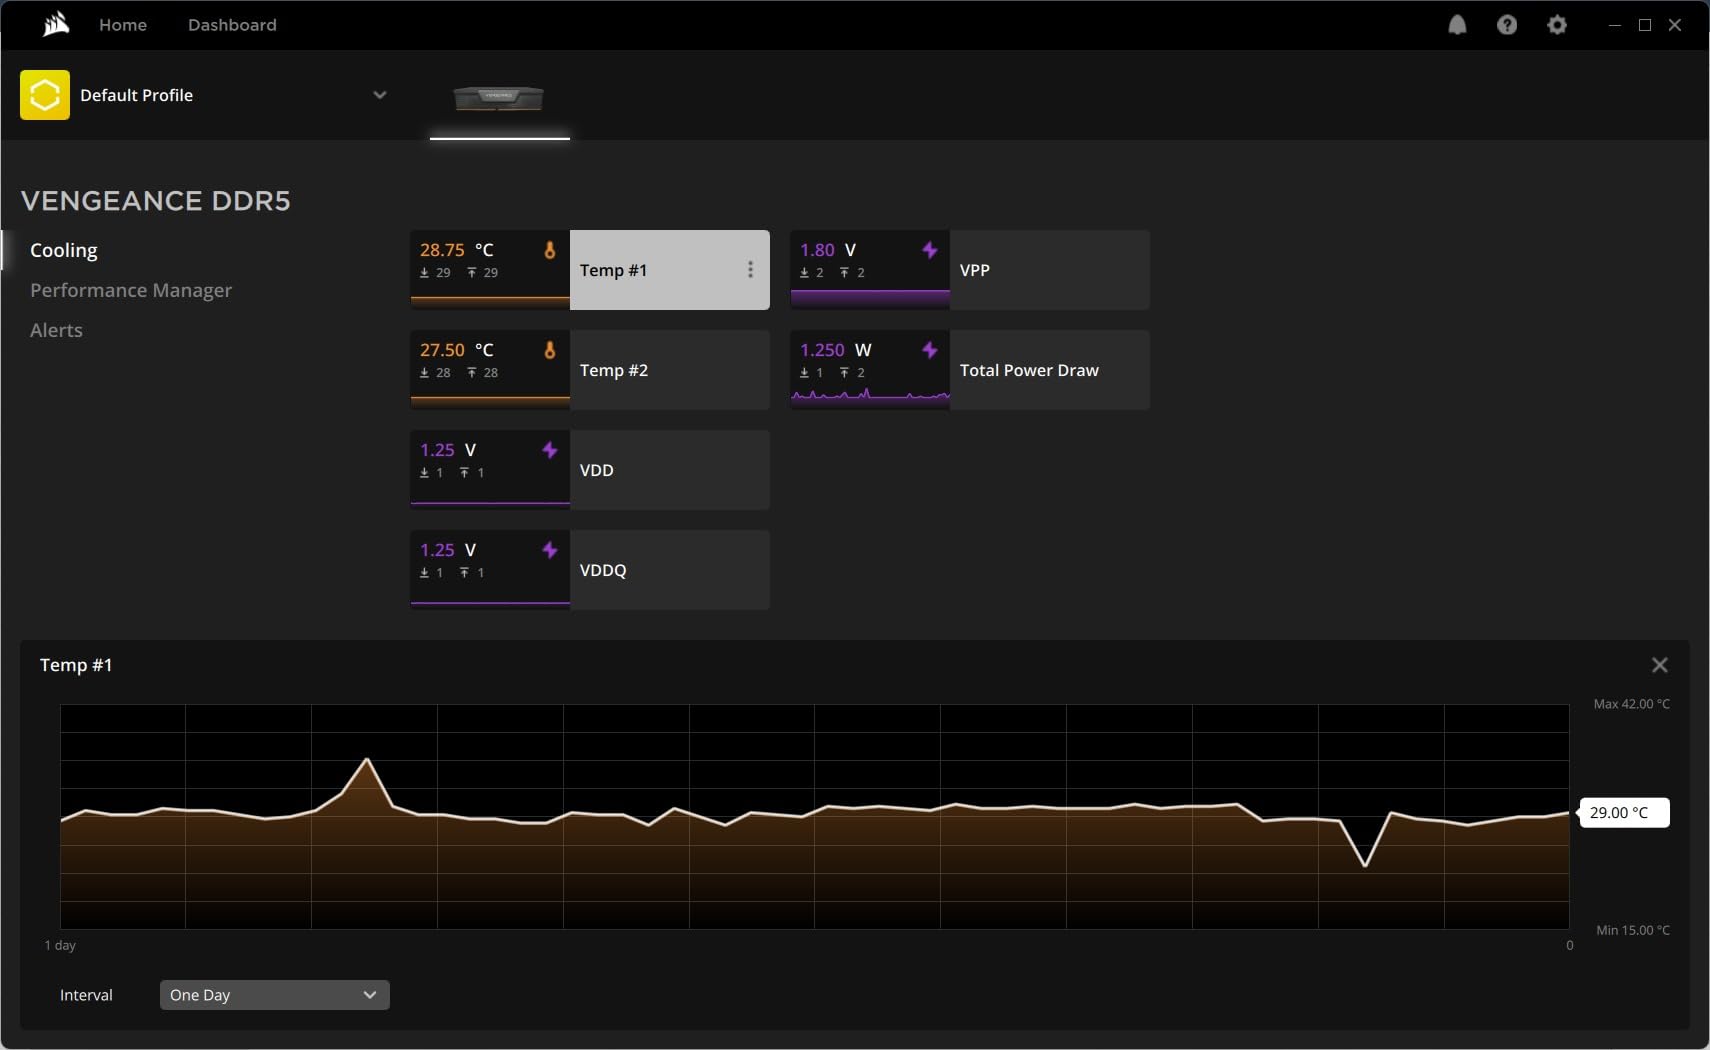
Task: Click the VDD lightning bolt icon
Action: coord(549,450)
